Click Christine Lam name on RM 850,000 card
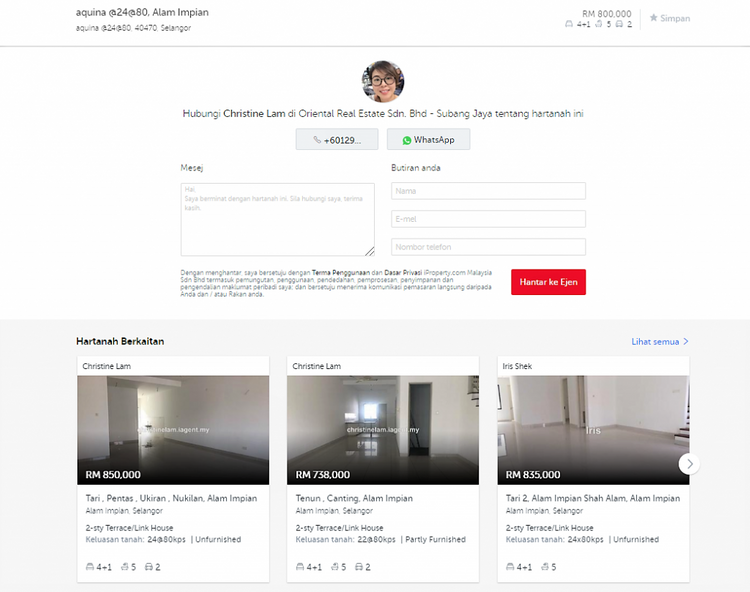The height and width of the screenshot is (592, 750). [106, 366]
